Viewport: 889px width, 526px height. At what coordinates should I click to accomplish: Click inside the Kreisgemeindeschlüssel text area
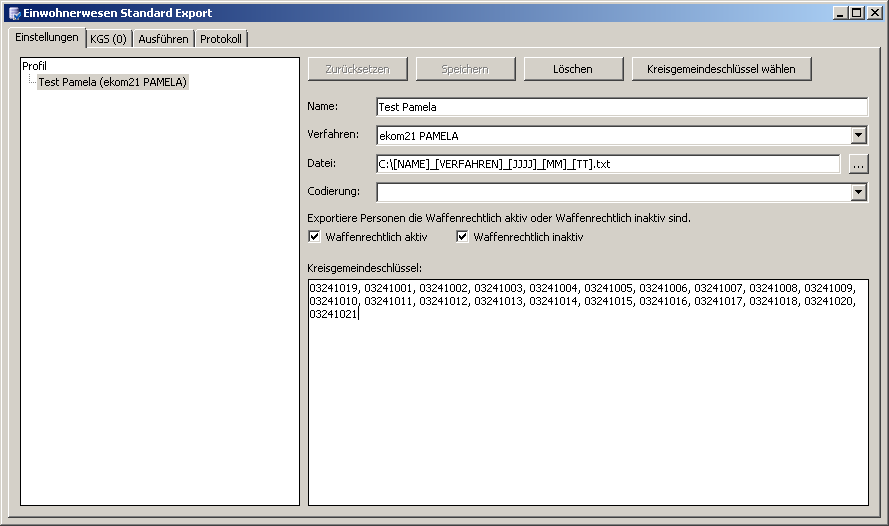tap(588, 400)
